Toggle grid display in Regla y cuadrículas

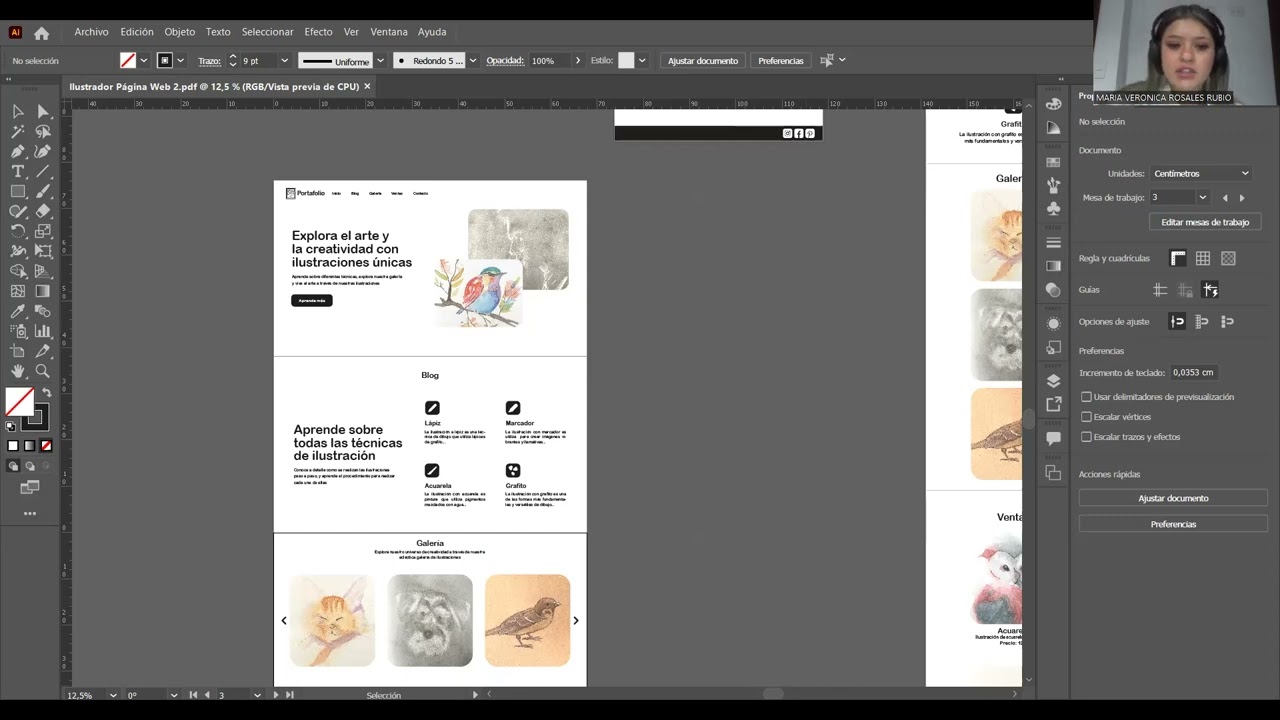pyautogui.click(x=1203, y=258)
